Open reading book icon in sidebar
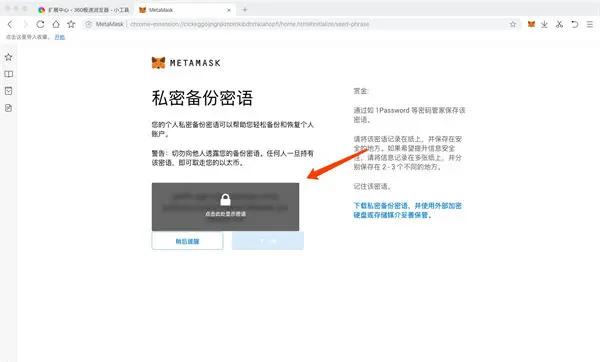 pos(8,74)
